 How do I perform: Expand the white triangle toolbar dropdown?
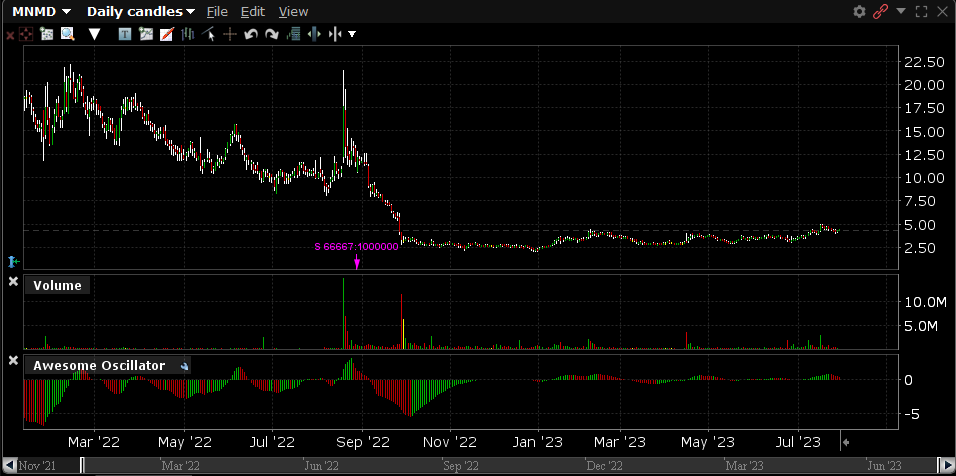pos(95,34)
